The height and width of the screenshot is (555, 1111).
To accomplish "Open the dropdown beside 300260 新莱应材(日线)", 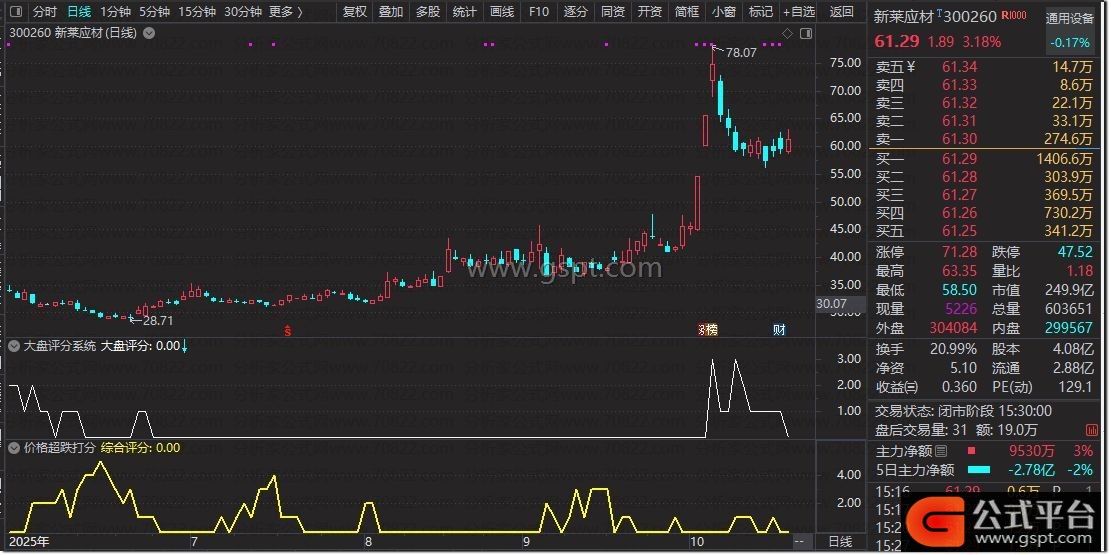I will (x=149, y=33).
